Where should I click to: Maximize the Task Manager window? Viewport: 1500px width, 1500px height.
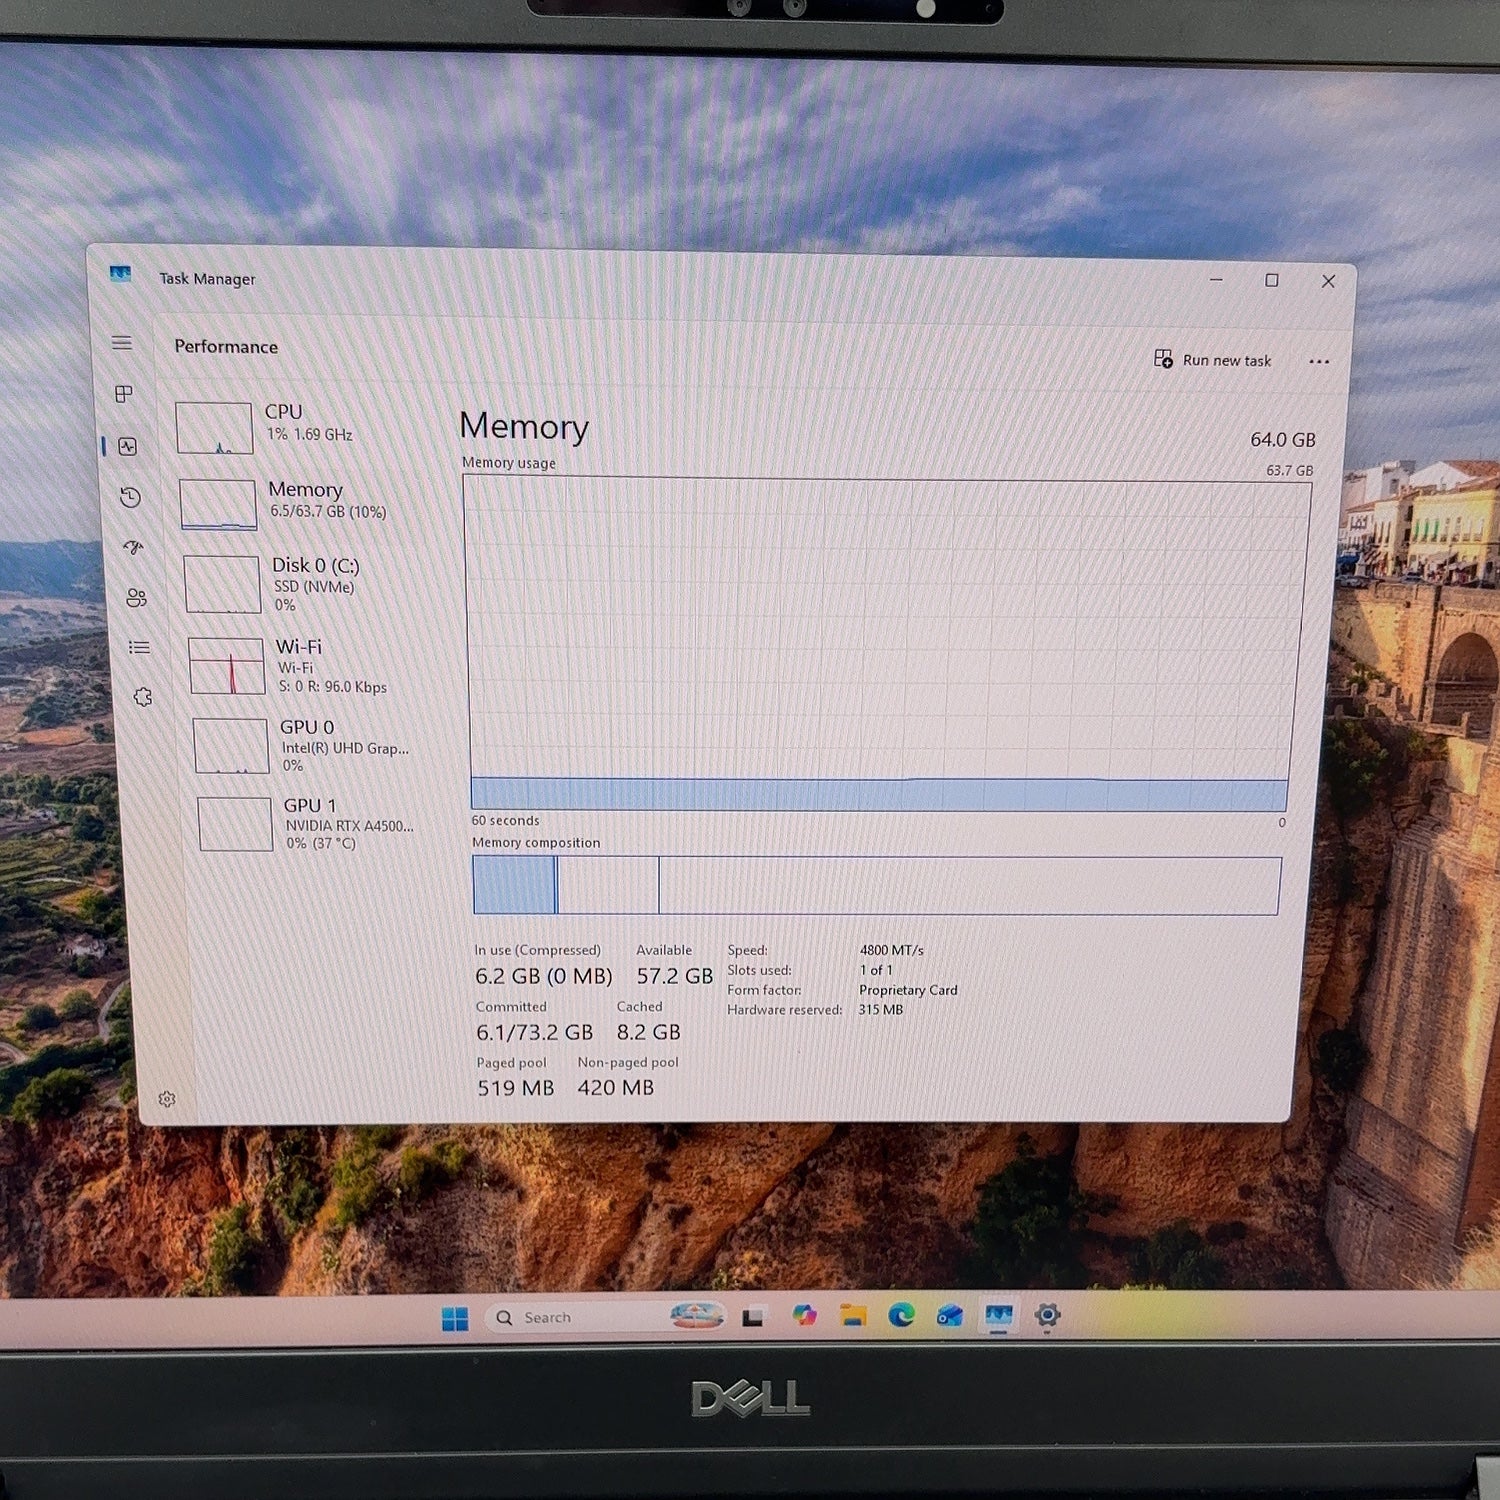(x=1272, y=280)
